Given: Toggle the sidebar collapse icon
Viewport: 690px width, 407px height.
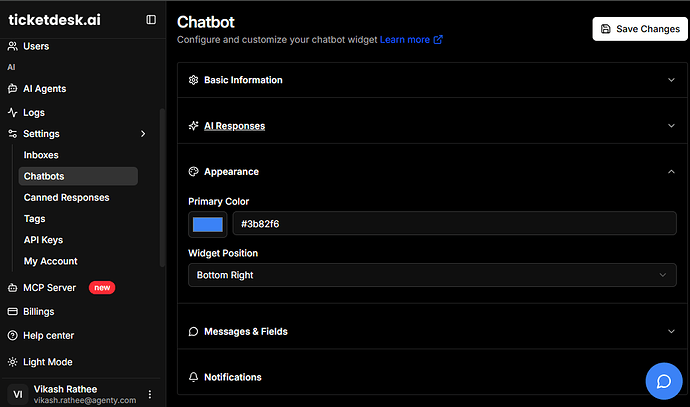Looking at the screenshot, I should pos(151,20).
